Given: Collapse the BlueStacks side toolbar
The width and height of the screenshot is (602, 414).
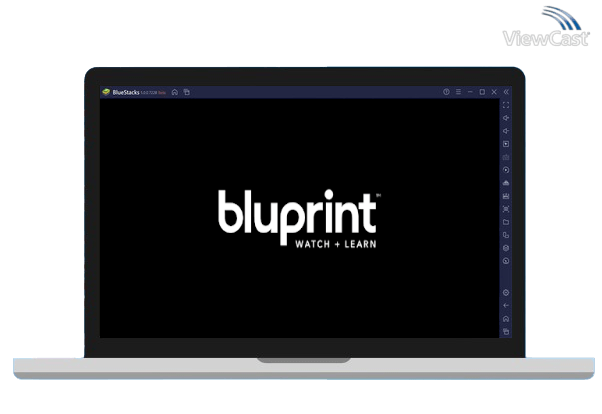Looking at the screenshot, I should pos(506,92).
